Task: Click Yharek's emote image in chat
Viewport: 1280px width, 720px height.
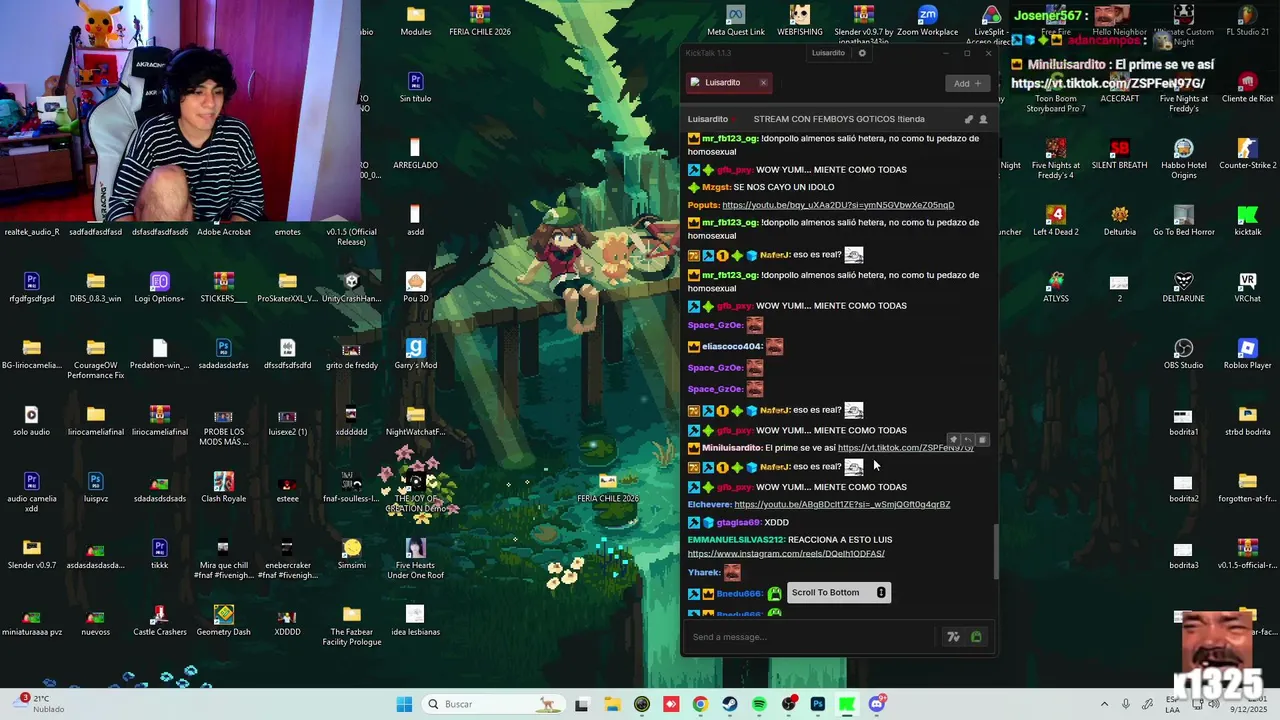Action: [x=732, y=573]
